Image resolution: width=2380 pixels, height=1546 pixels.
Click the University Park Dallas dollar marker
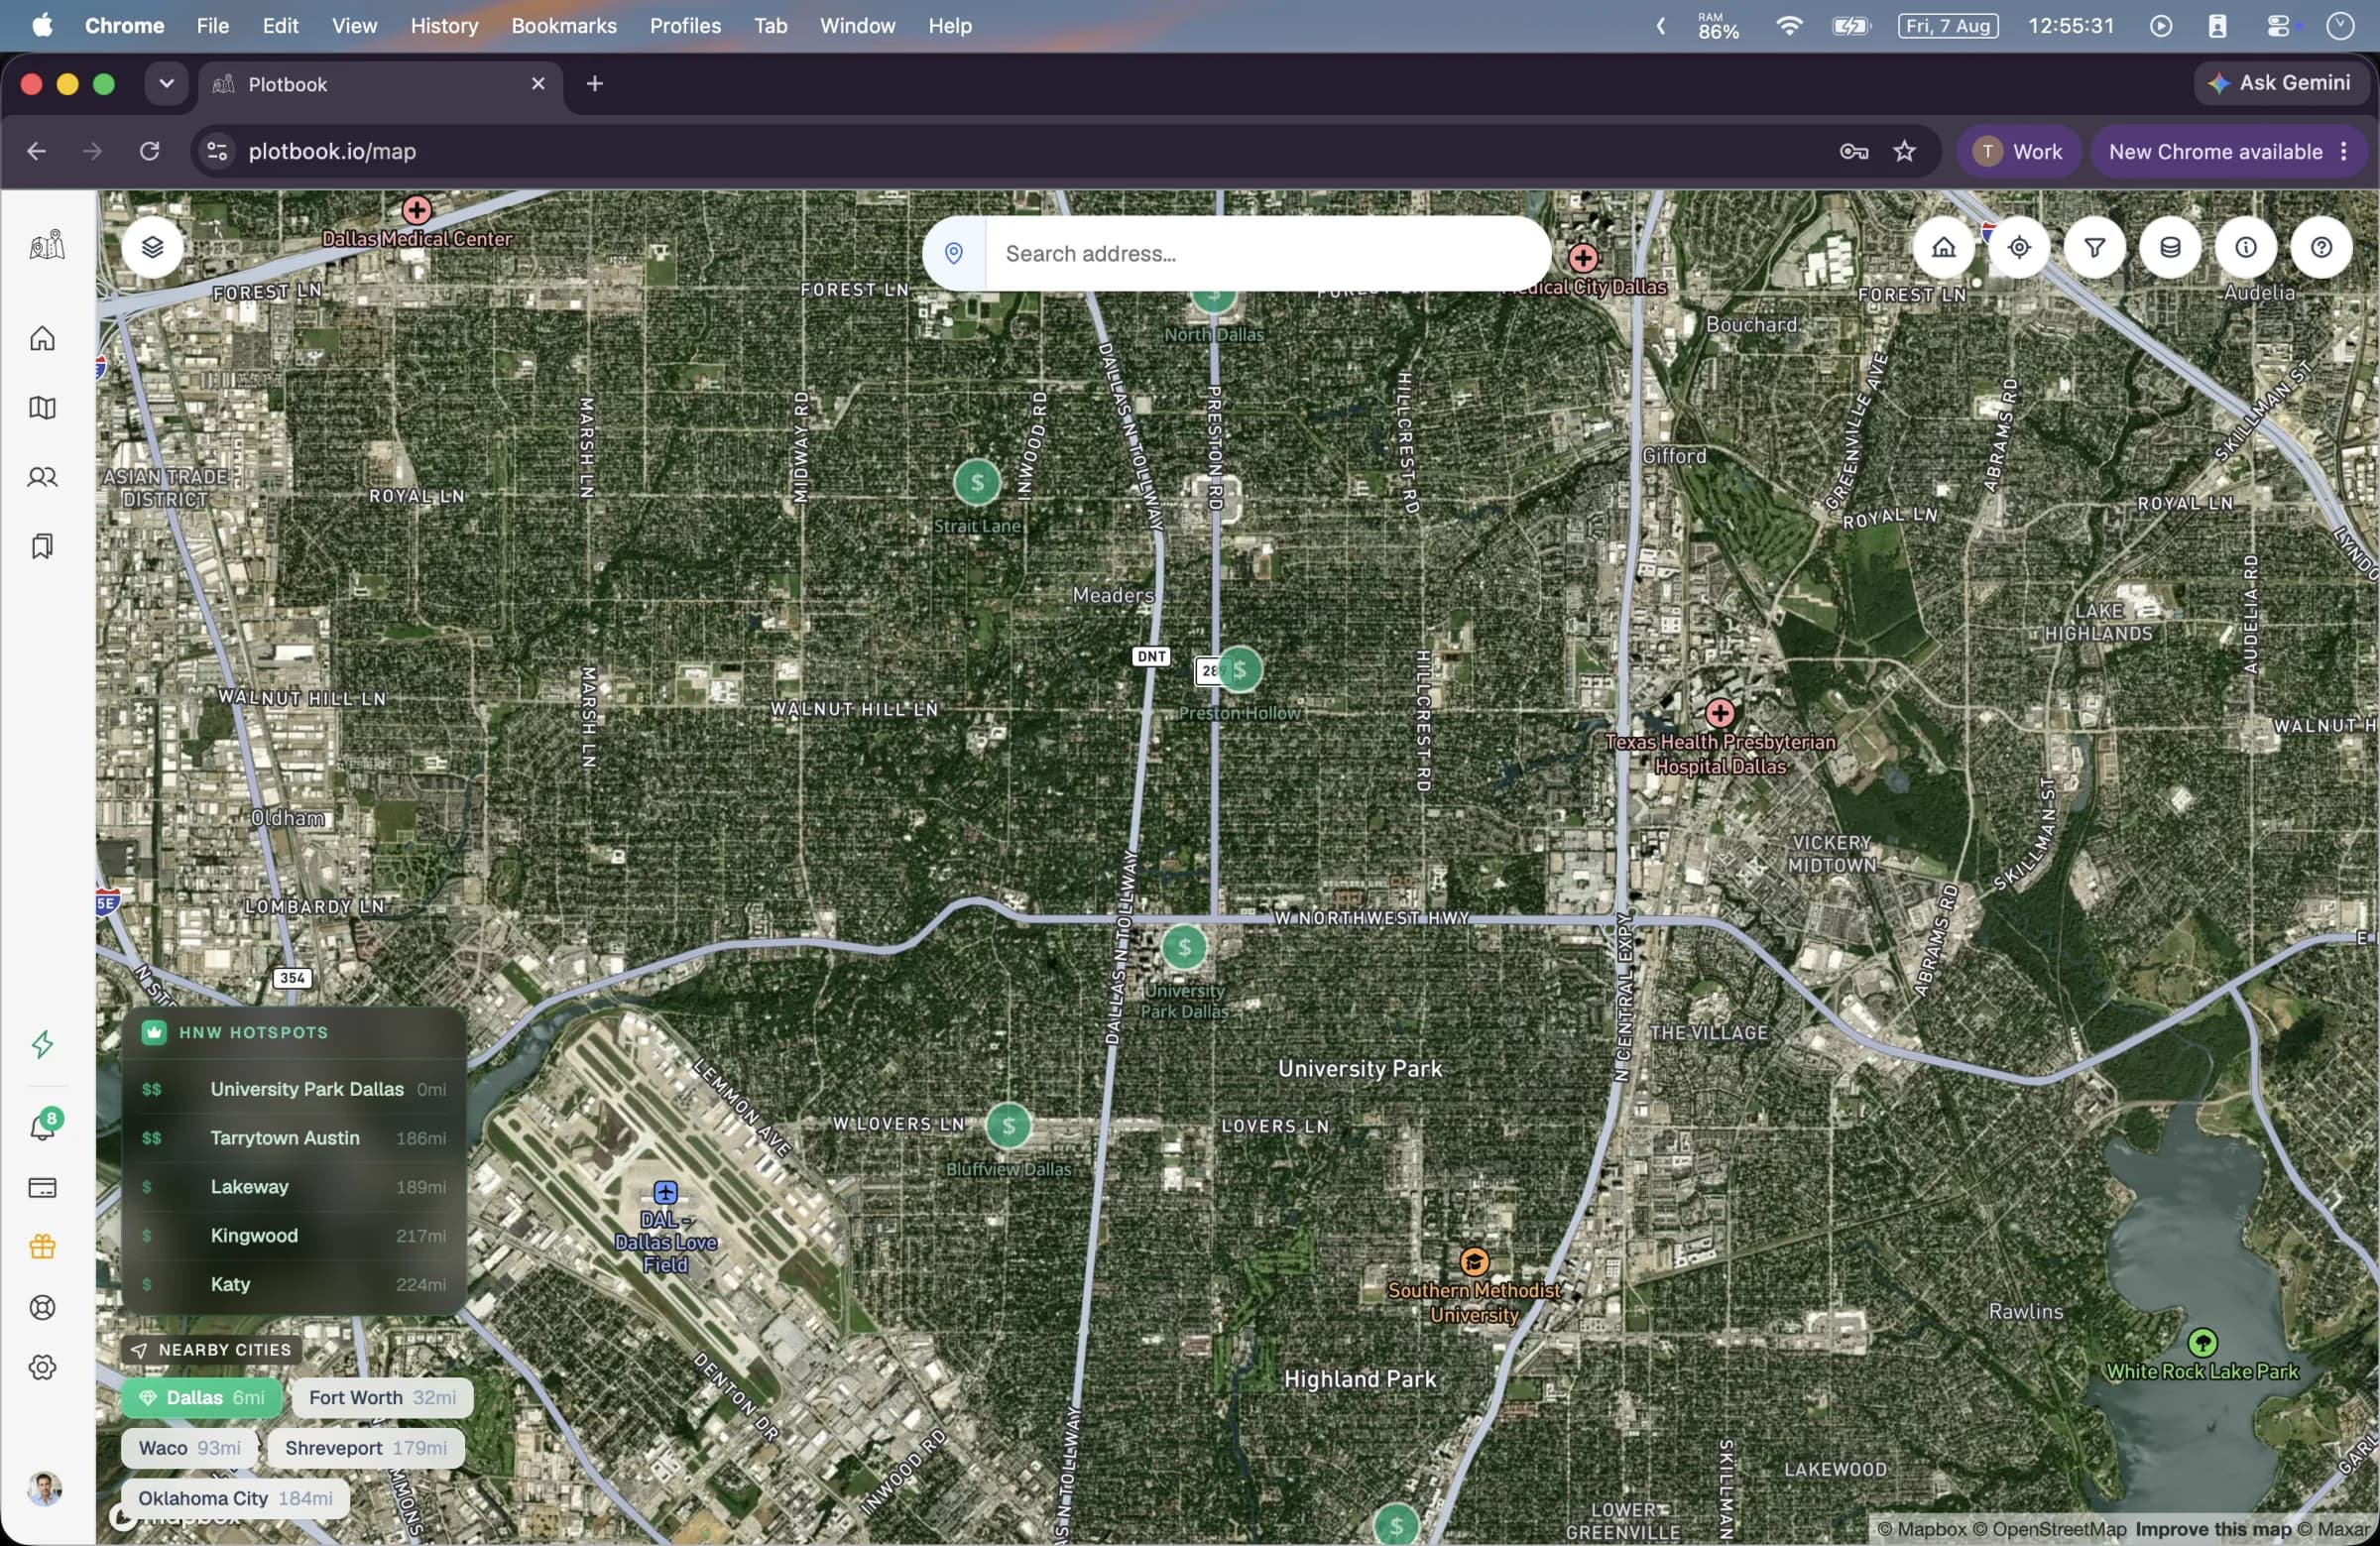pos(1184,947)
